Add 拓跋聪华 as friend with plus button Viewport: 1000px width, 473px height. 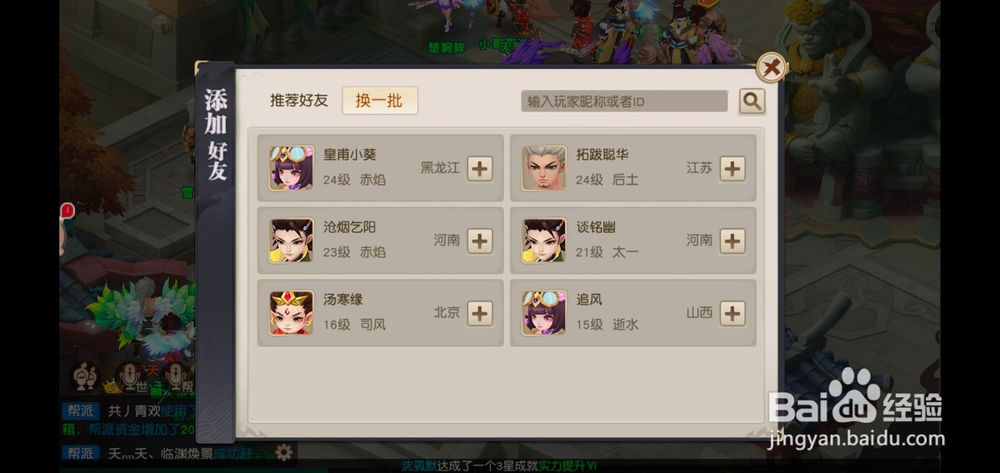click(733, 169)
